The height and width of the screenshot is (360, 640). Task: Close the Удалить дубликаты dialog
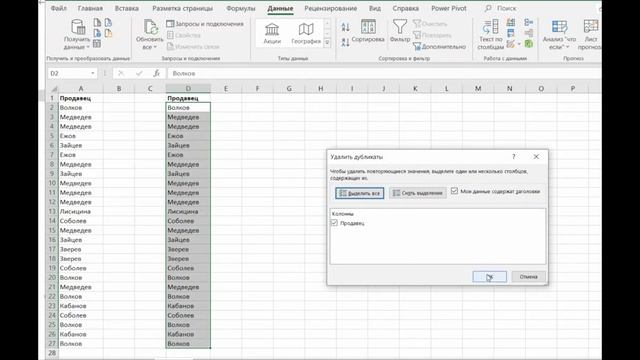coord(536,157)
